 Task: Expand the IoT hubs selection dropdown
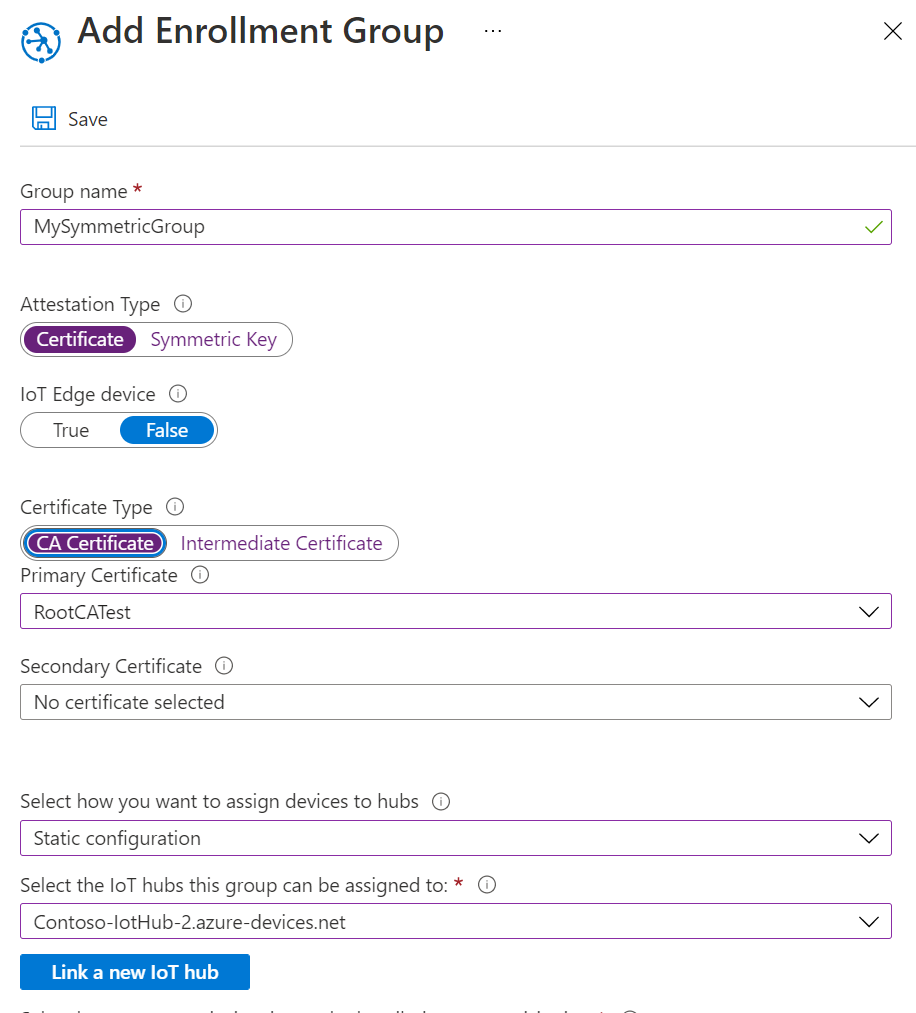coord(868,921)
